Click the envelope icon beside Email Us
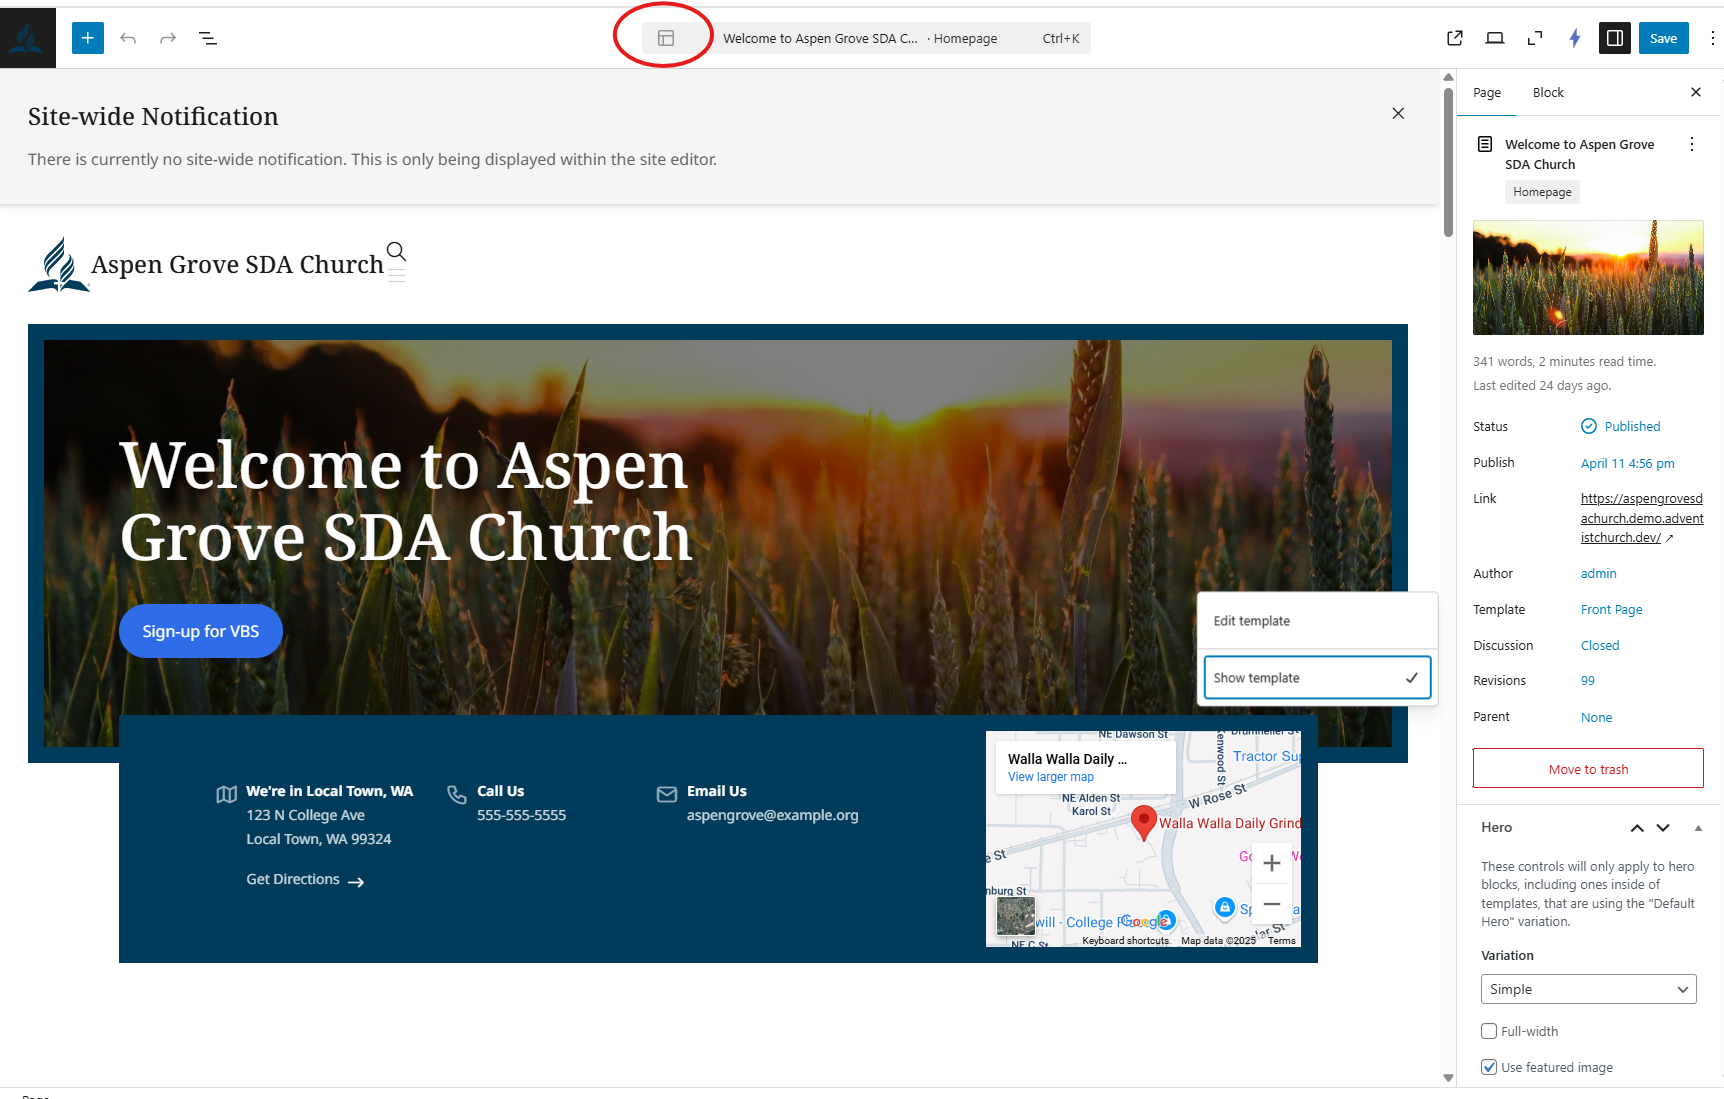The height and width of the screenshot is (1099, 1724). click(x=667, y=794)
